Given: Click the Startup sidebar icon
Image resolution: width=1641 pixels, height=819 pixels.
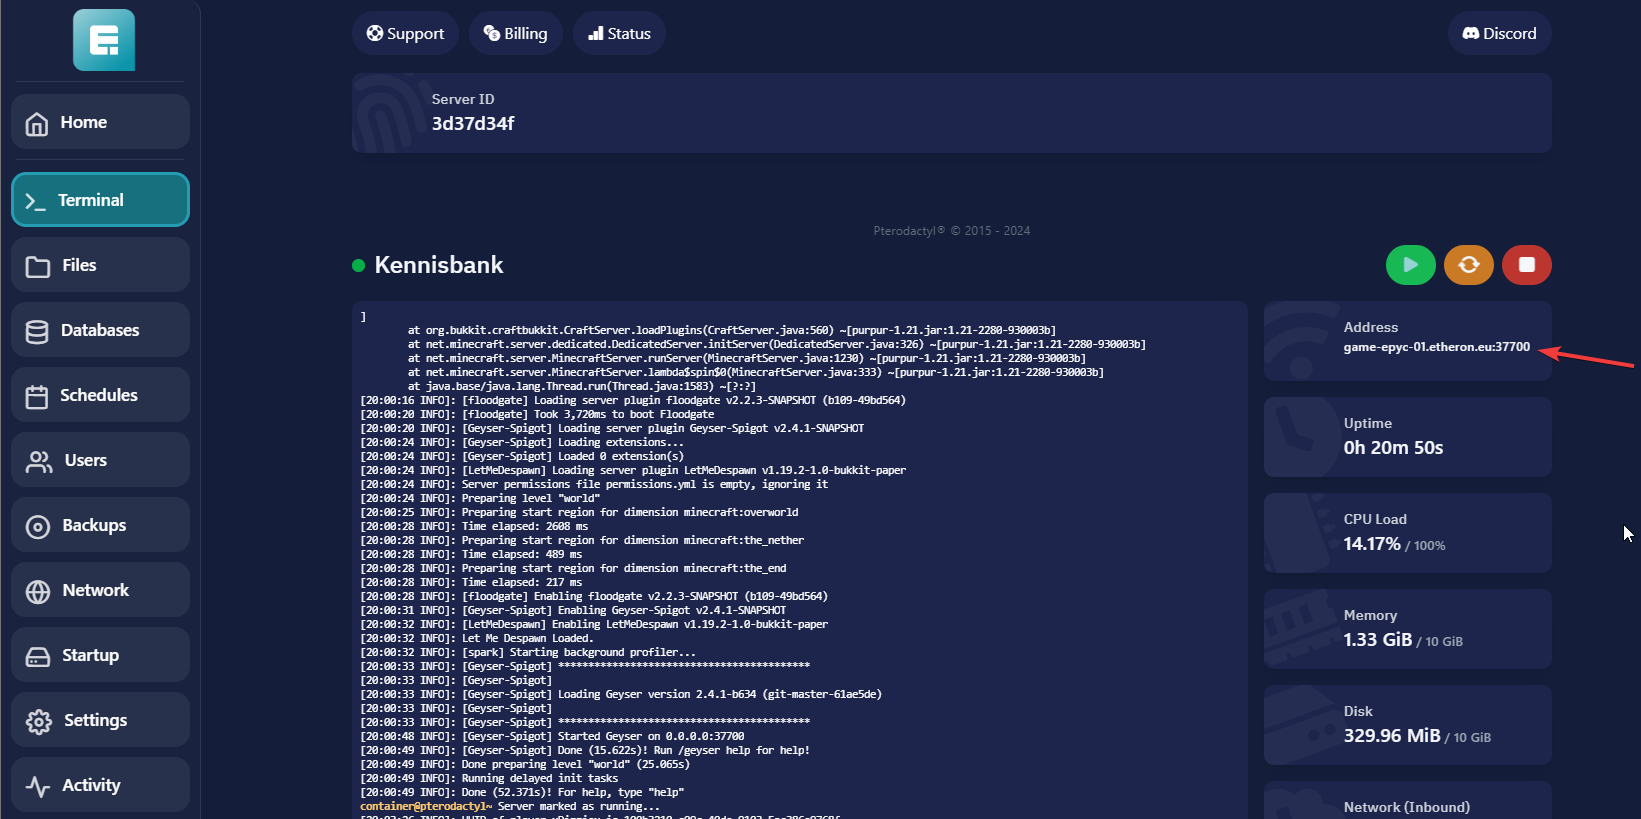Looking at the screenshot, I should coord(38,656).
